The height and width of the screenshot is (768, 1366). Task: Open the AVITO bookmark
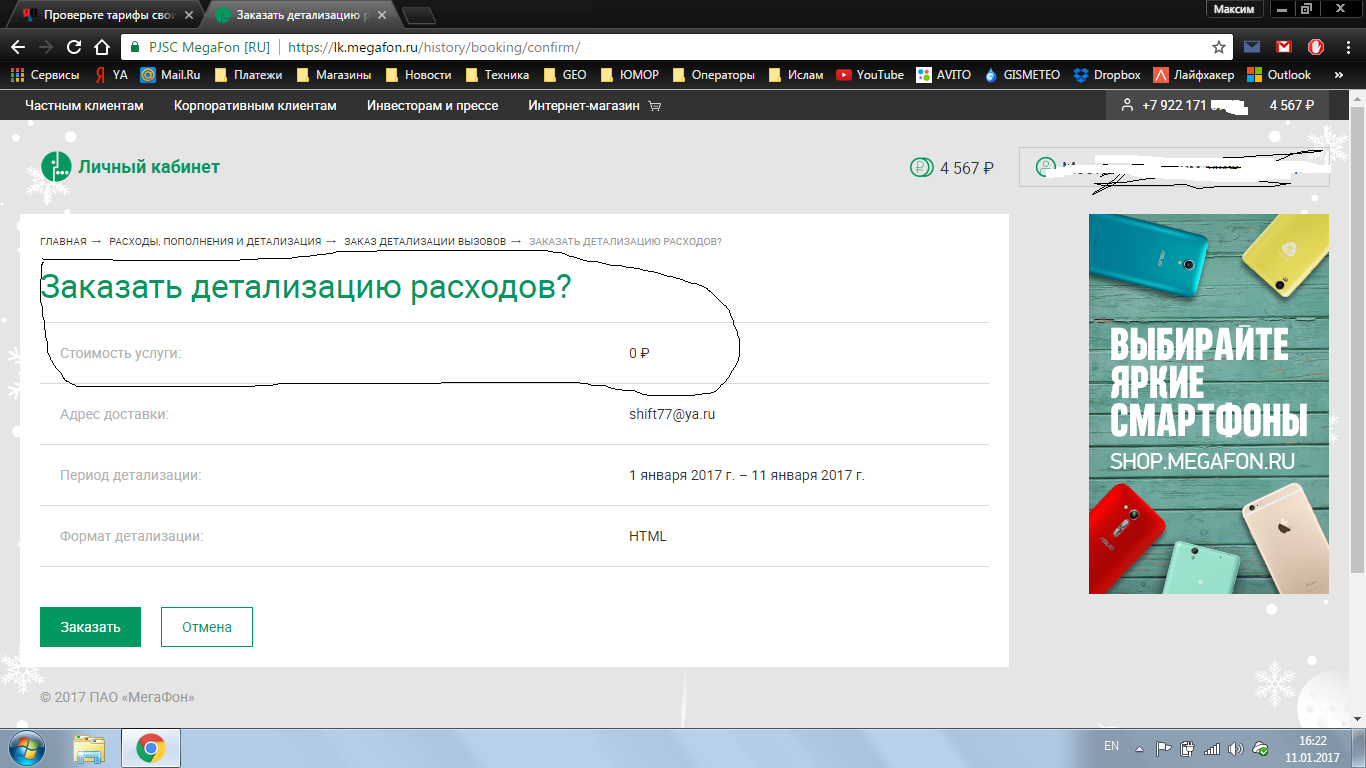click(943, 75)
